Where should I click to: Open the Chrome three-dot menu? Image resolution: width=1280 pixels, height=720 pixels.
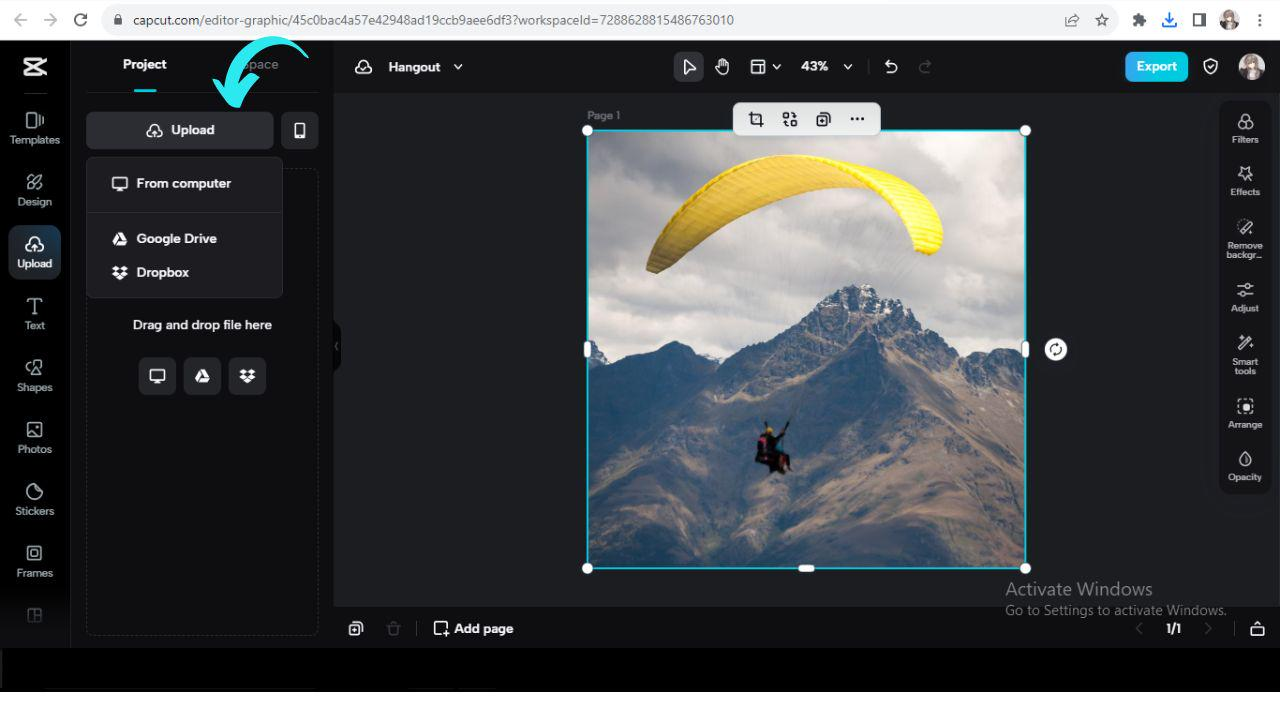(1260, 20)
